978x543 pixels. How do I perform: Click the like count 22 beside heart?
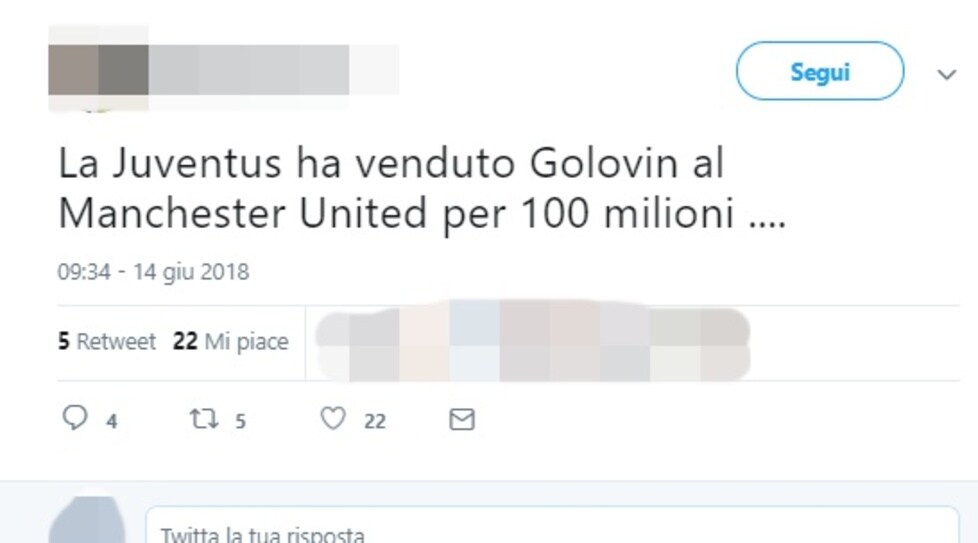point(375,422)
